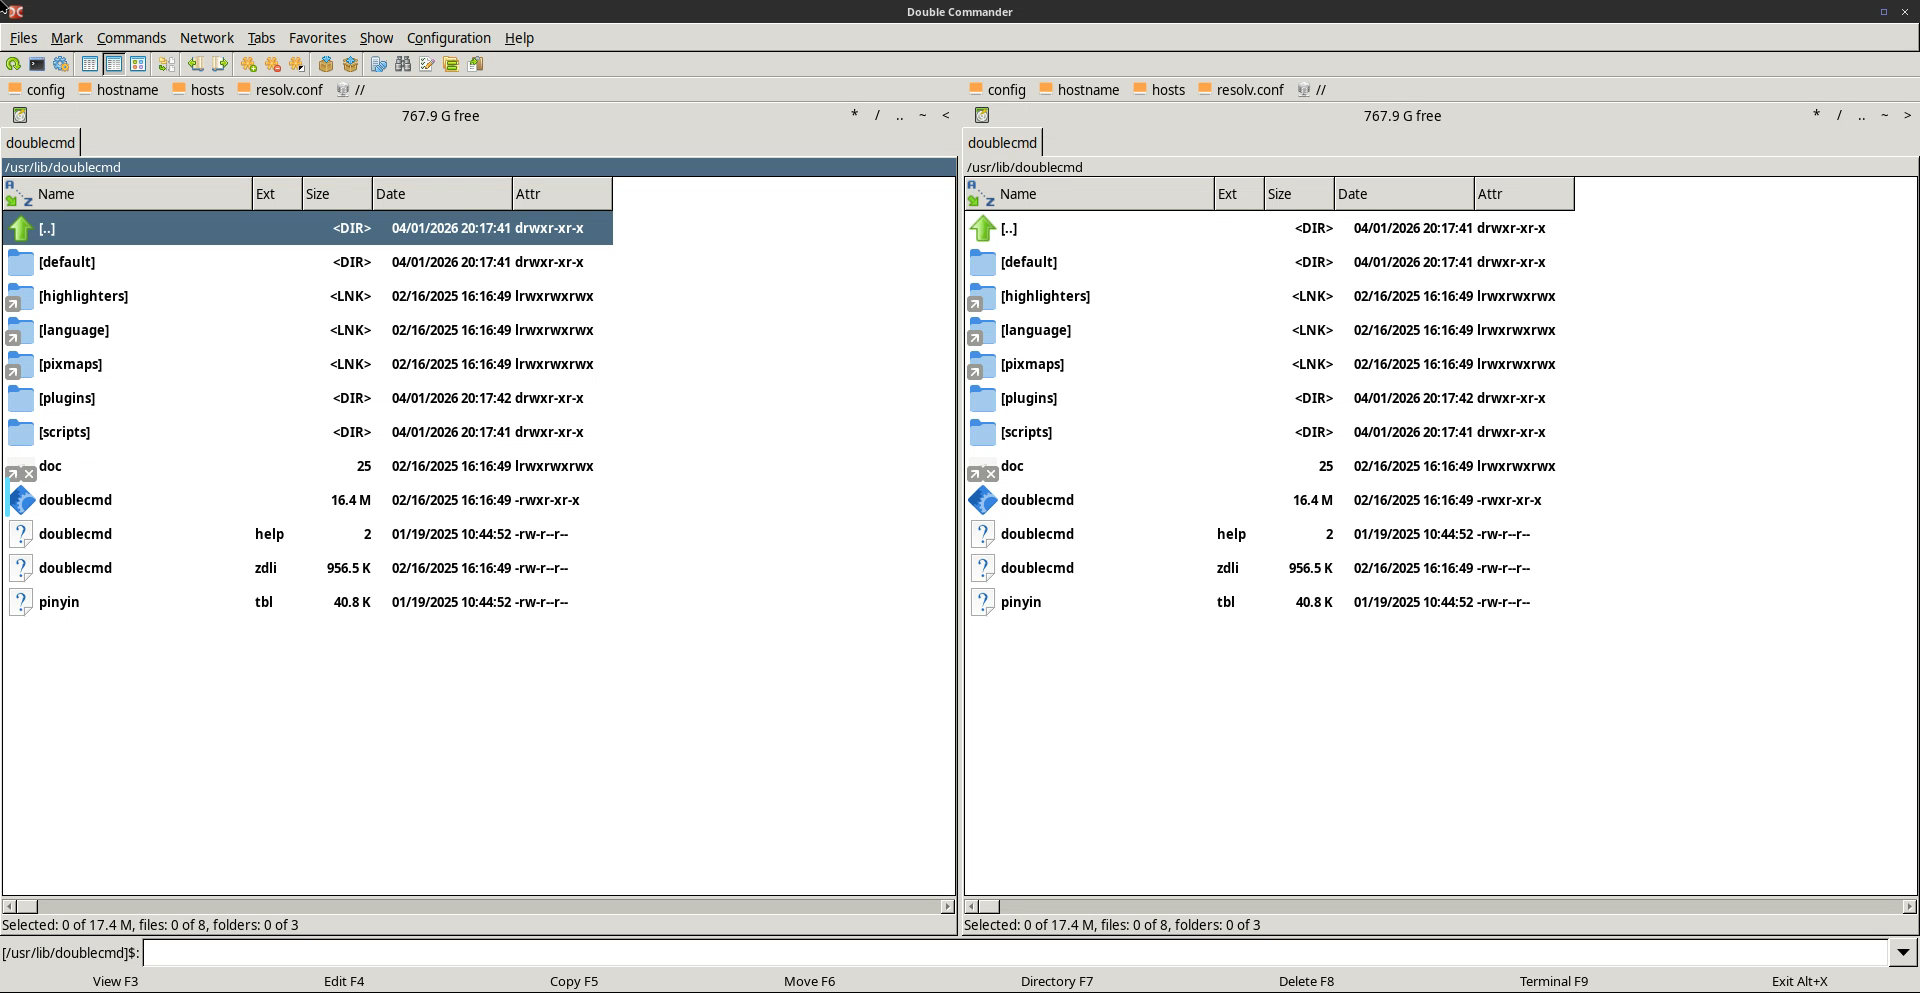Open the Multi-Rename tool icon
This screenshot has width=1920, height=993.
point(427,64)
